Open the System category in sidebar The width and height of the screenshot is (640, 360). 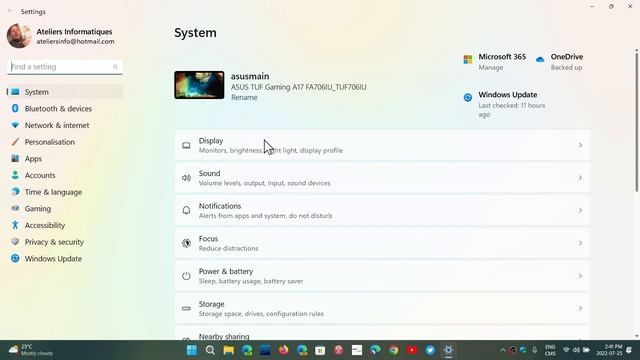[x=64, y=92]
